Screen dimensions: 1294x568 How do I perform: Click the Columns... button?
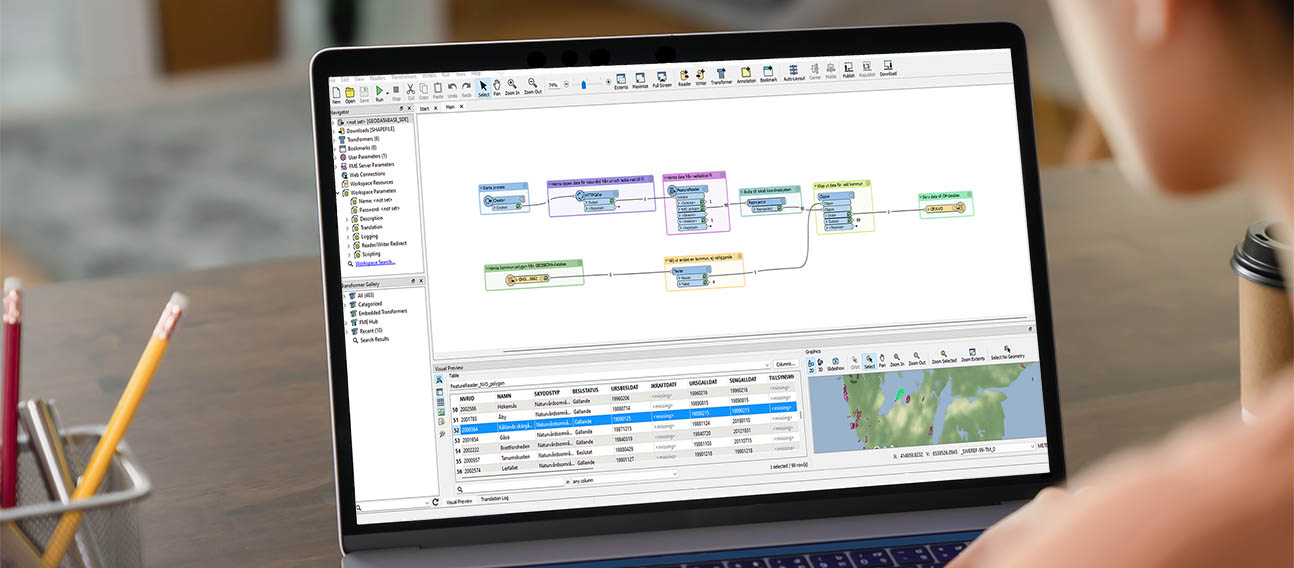click(x=784, y=365)
